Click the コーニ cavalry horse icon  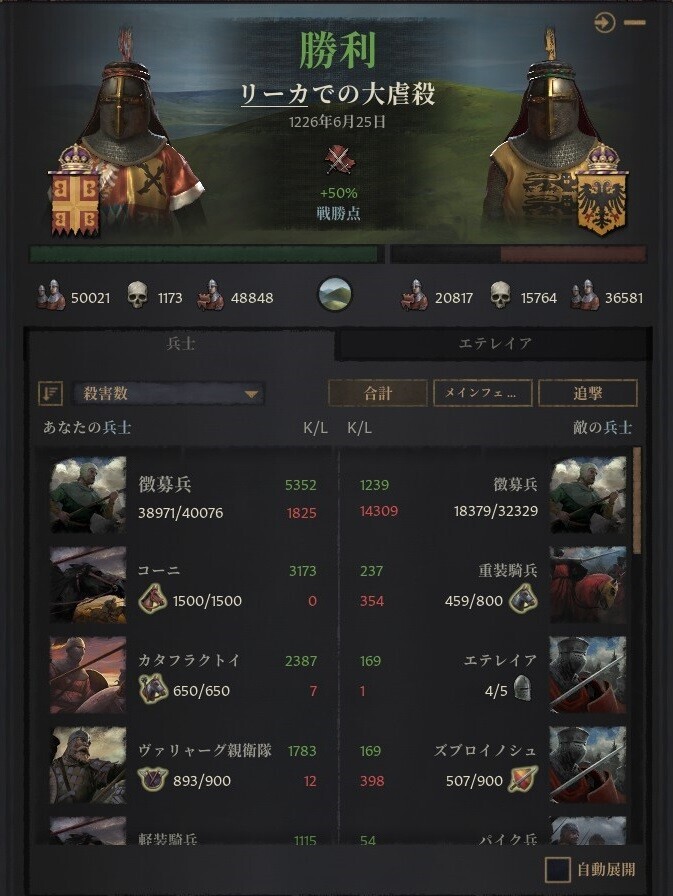(152, 599)
